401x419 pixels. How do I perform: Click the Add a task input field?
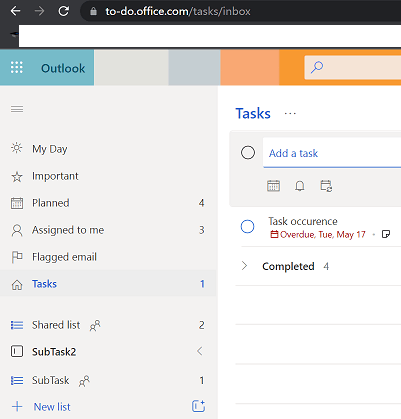(x=332, y=153)
